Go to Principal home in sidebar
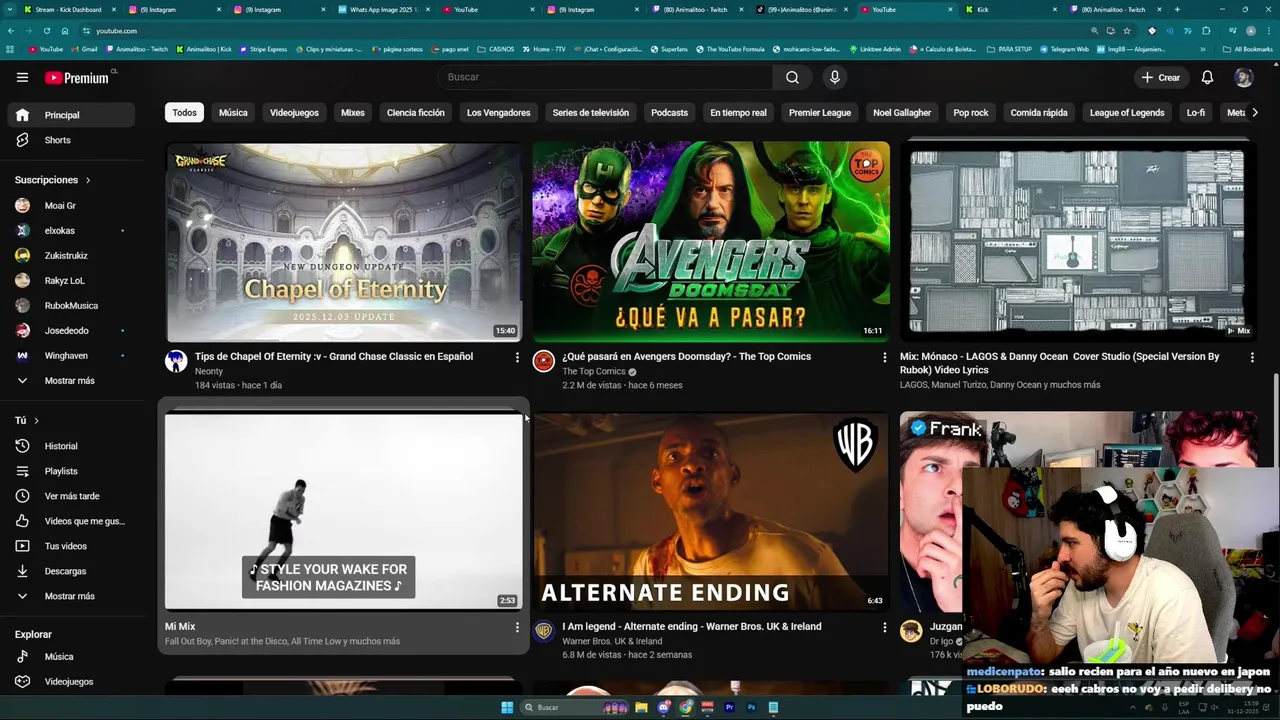The height and width of the screenshot is (720, 1280). (69, 115)
